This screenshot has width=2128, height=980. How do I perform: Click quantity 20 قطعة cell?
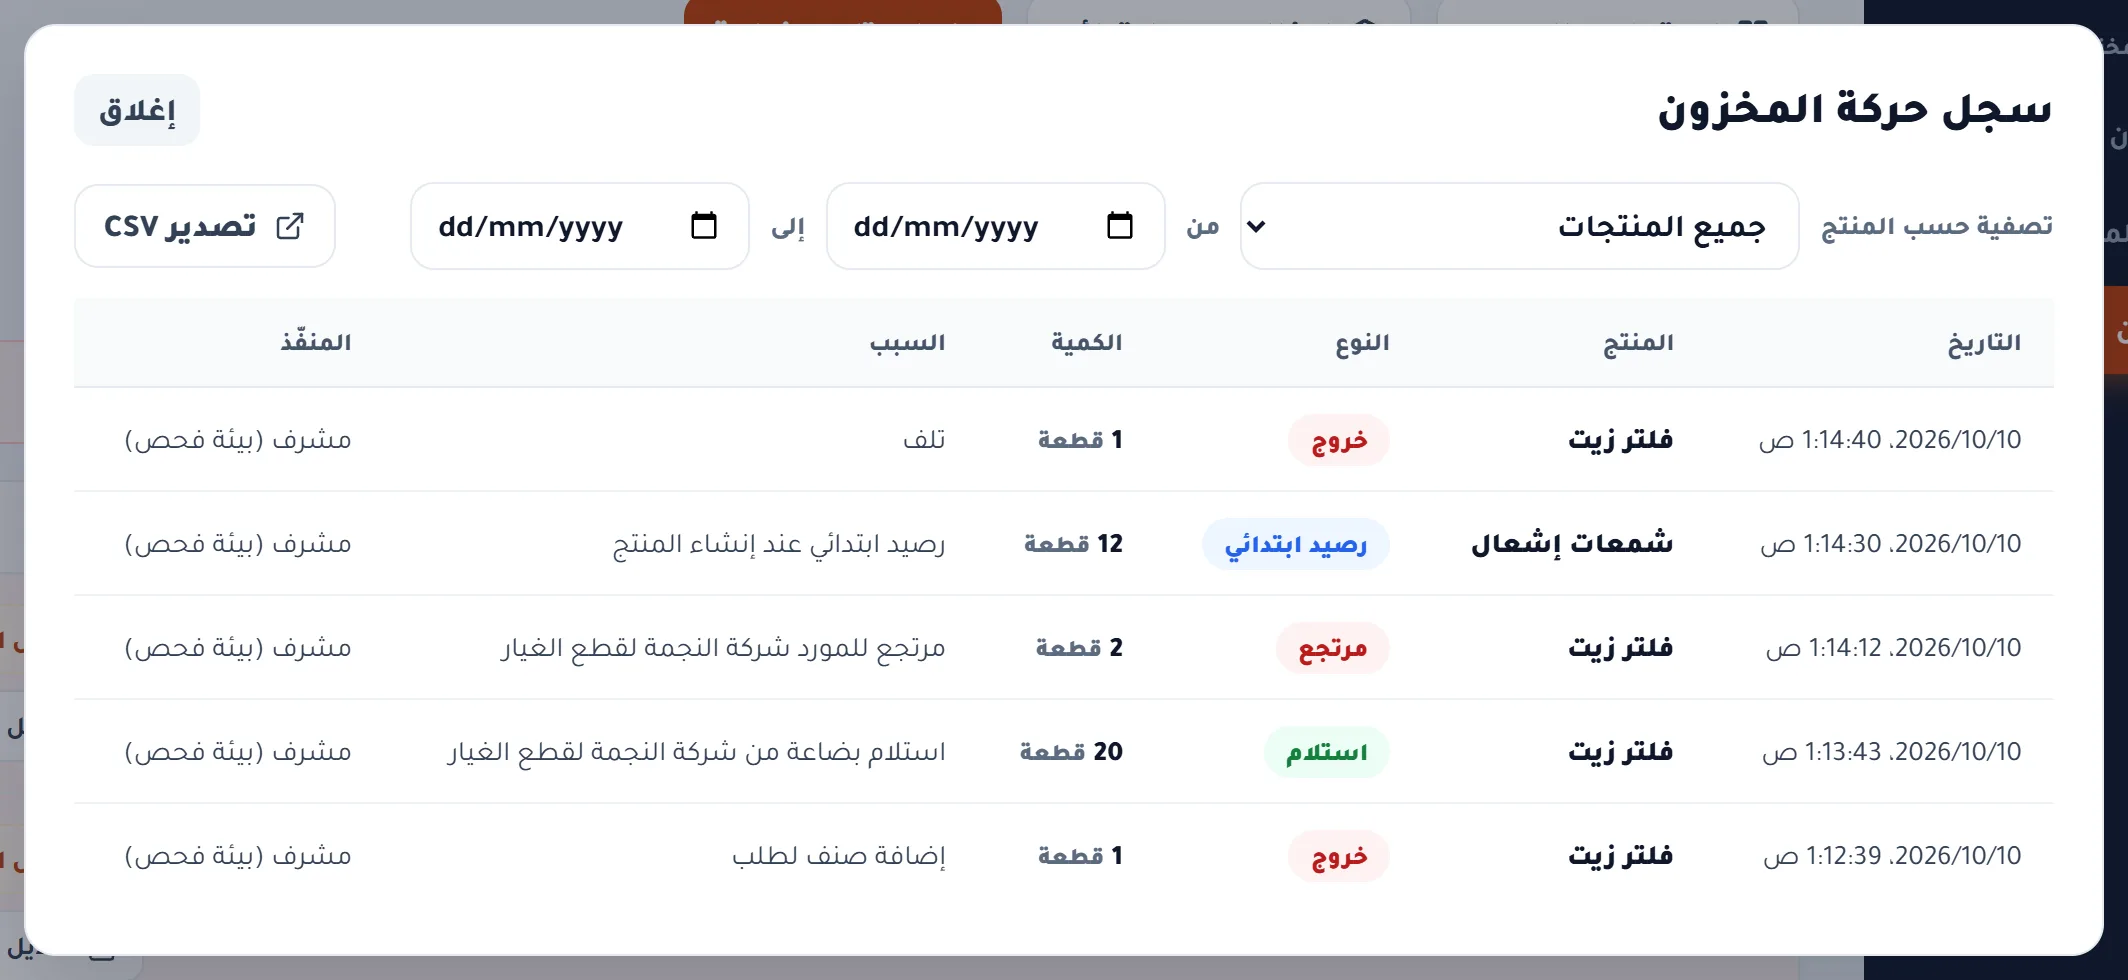(x=1071, y=752)
